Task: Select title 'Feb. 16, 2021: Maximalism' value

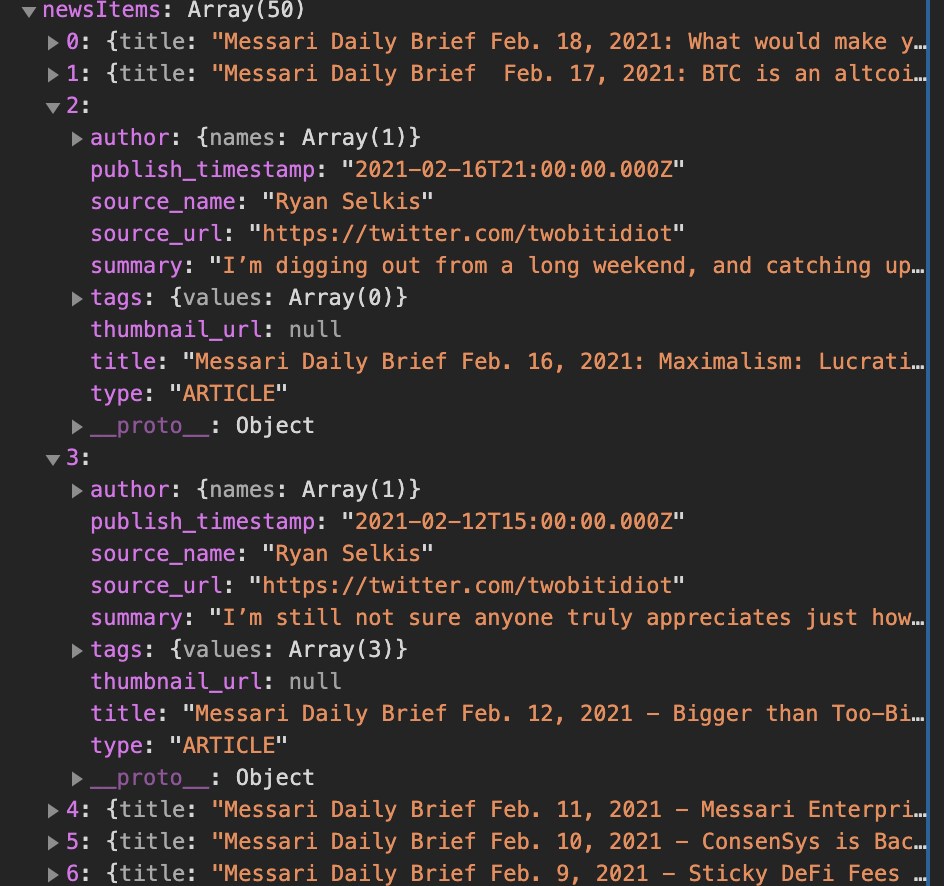Action: point(553,362)
